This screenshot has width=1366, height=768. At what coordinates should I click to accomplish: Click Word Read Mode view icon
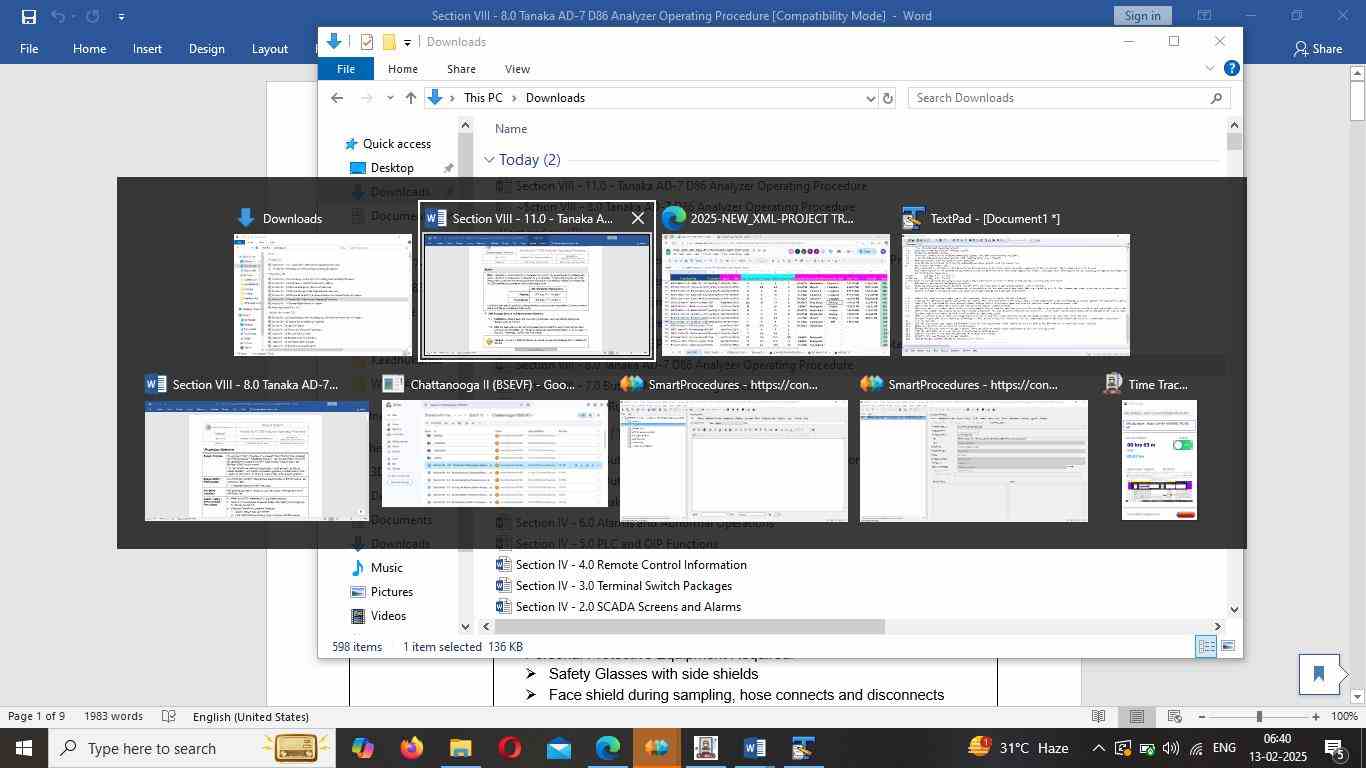coord(1098,717)
